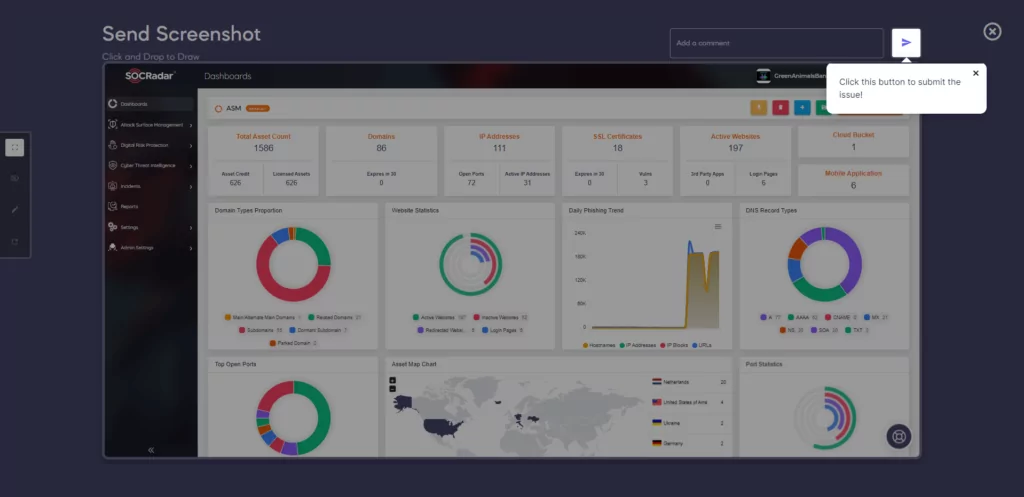
Task: Open Attack Surface Management menu item
Action: click(x=151, y=125)
